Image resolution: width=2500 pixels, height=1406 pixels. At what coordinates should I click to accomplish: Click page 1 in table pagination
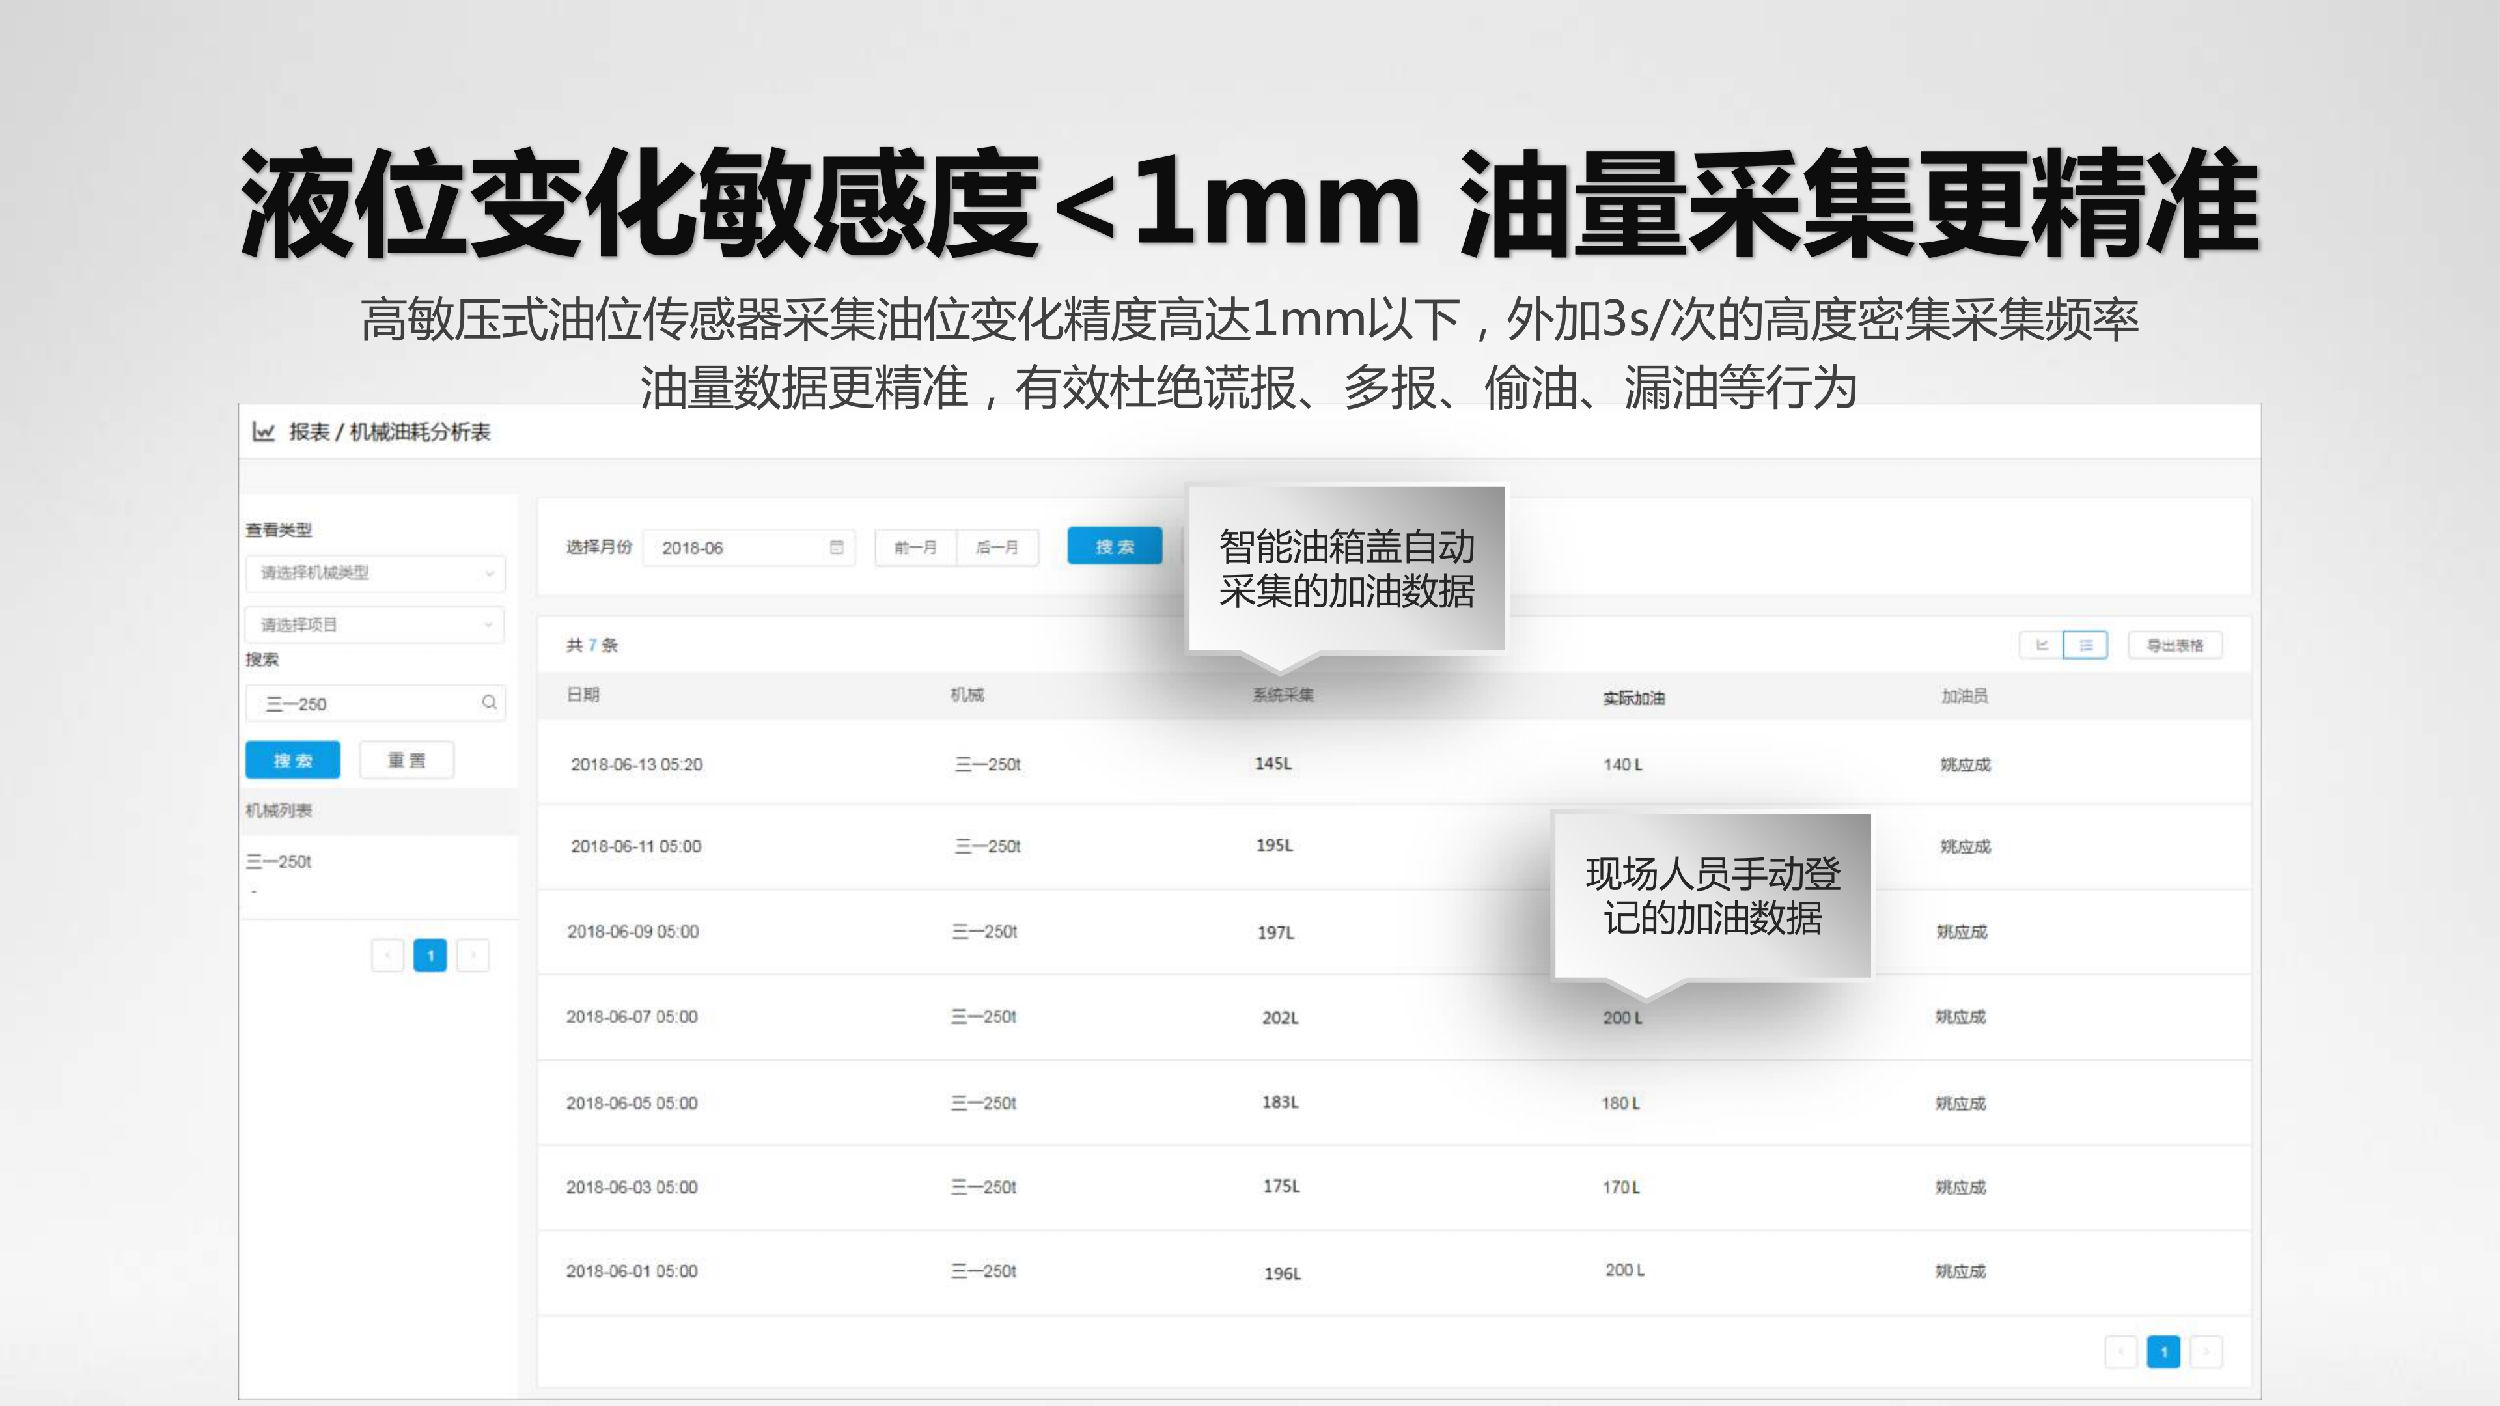click(2163, 1352)
